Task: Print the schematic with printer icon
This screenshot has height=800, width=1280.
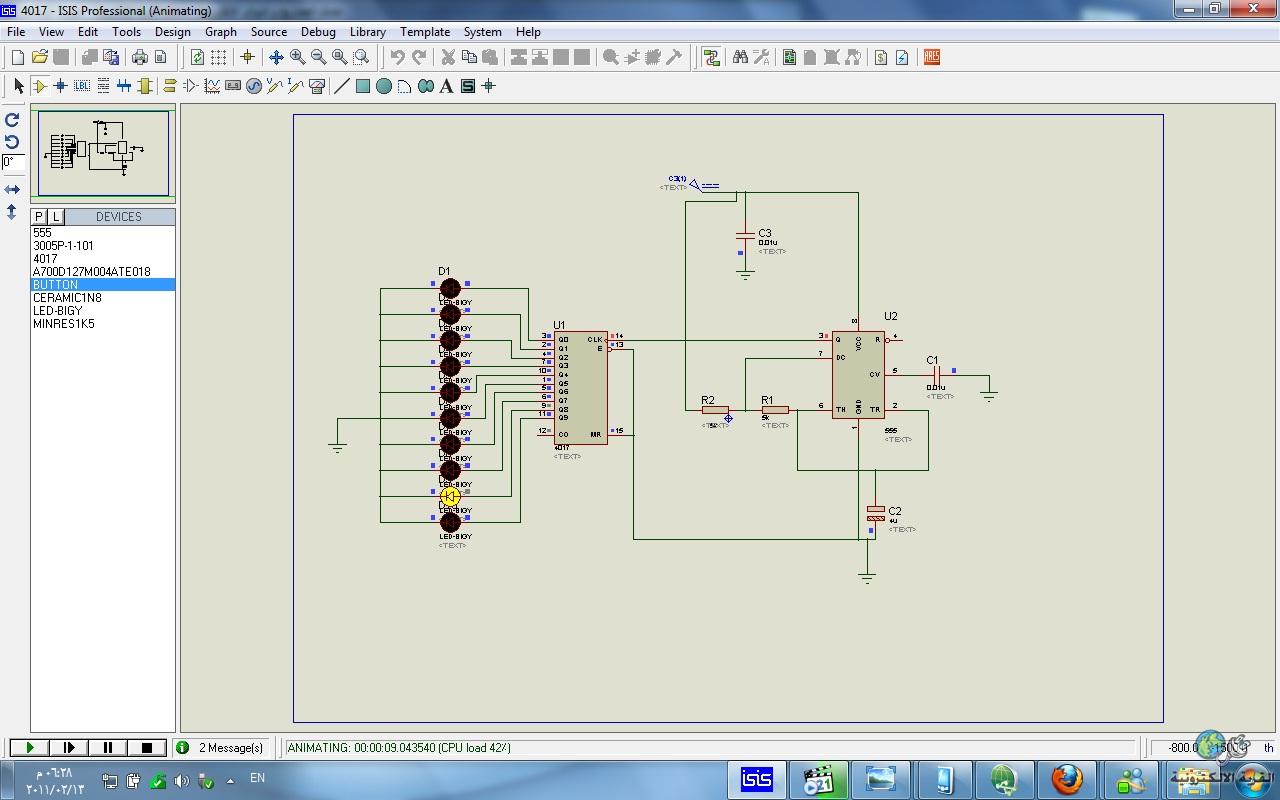Action: pos(140,58)
